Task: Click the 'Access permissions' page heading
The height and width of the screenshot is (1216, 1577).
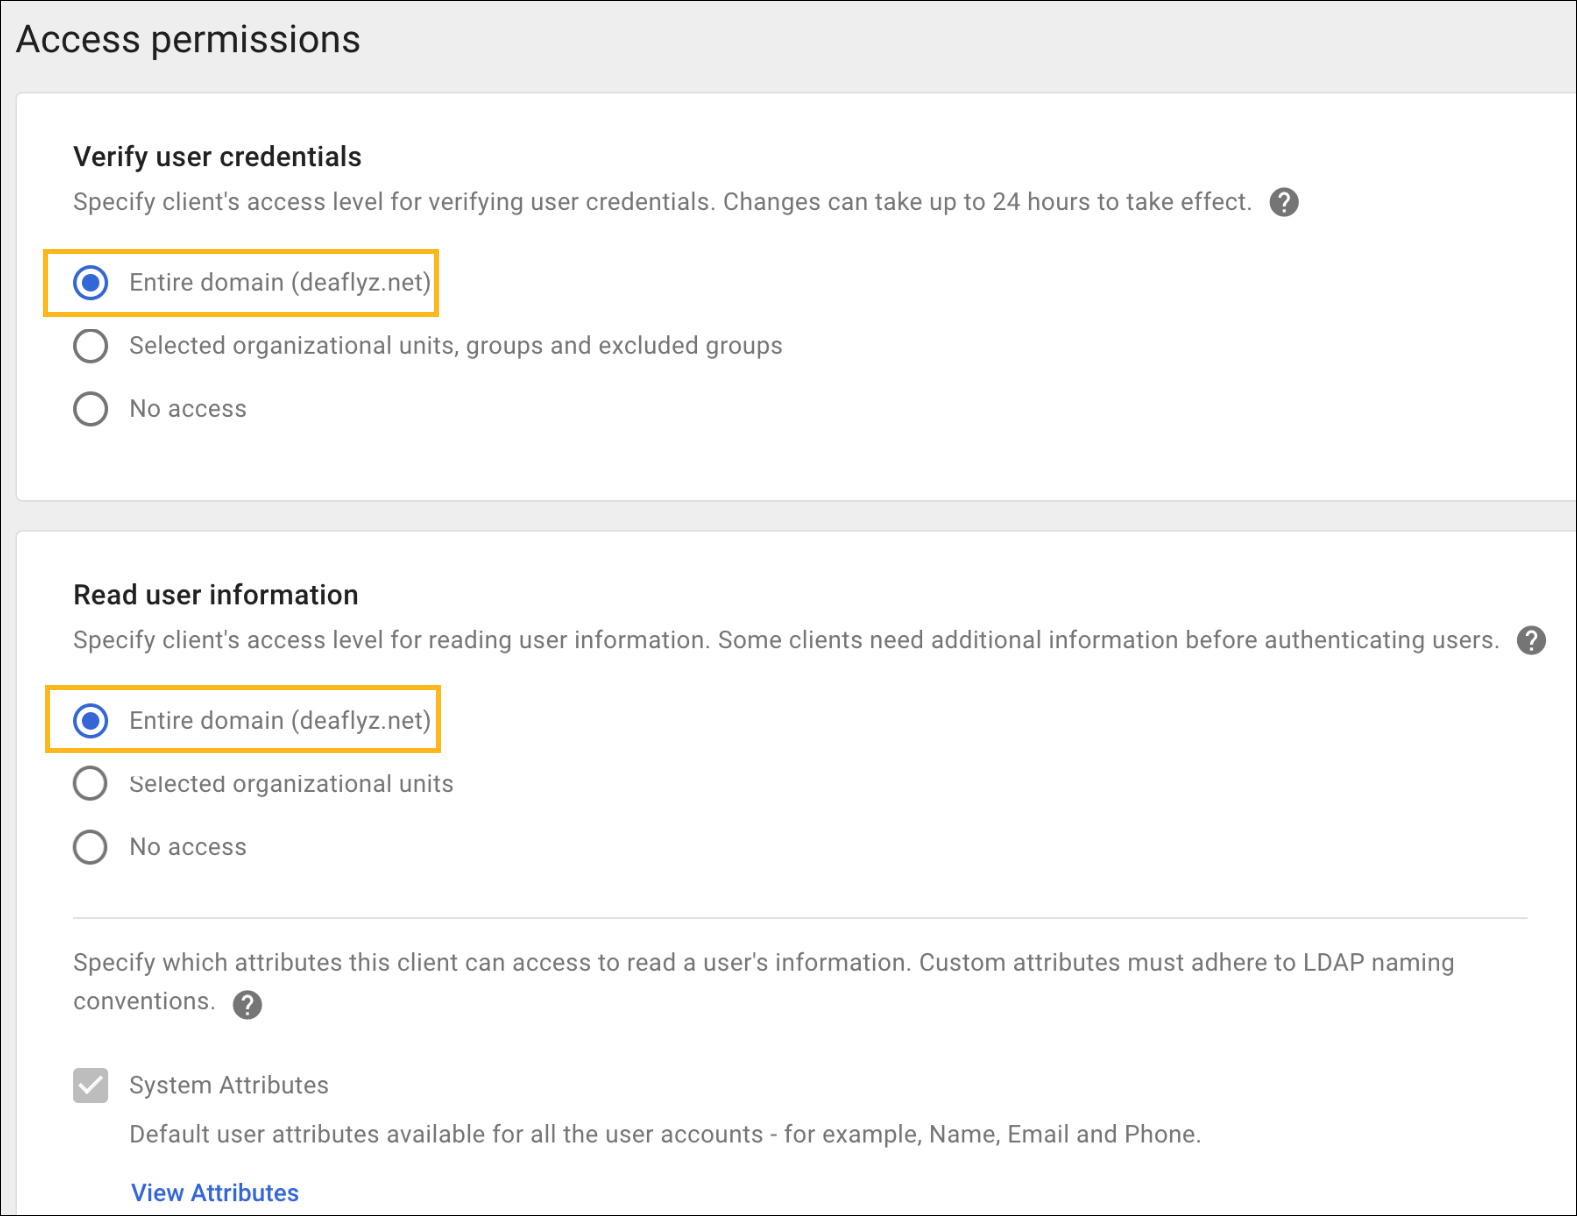Action: tap(188, 40)
